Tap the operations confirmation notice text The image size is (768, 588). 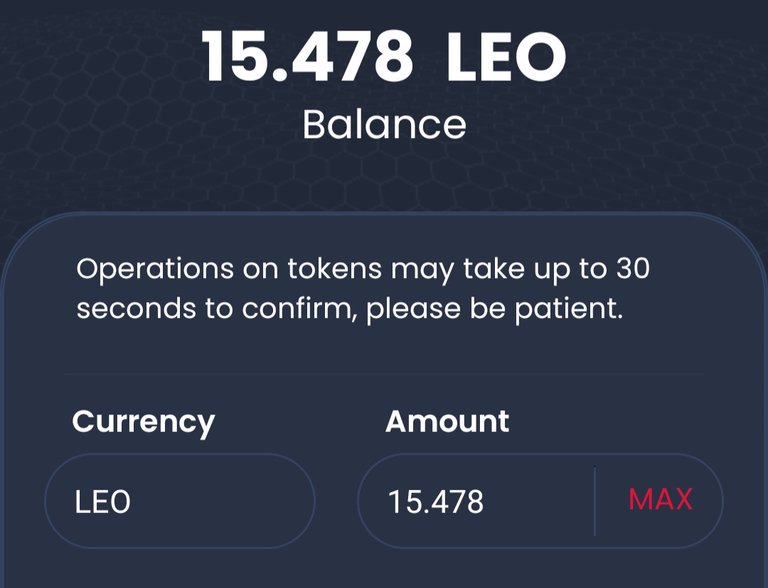(363, 289)
